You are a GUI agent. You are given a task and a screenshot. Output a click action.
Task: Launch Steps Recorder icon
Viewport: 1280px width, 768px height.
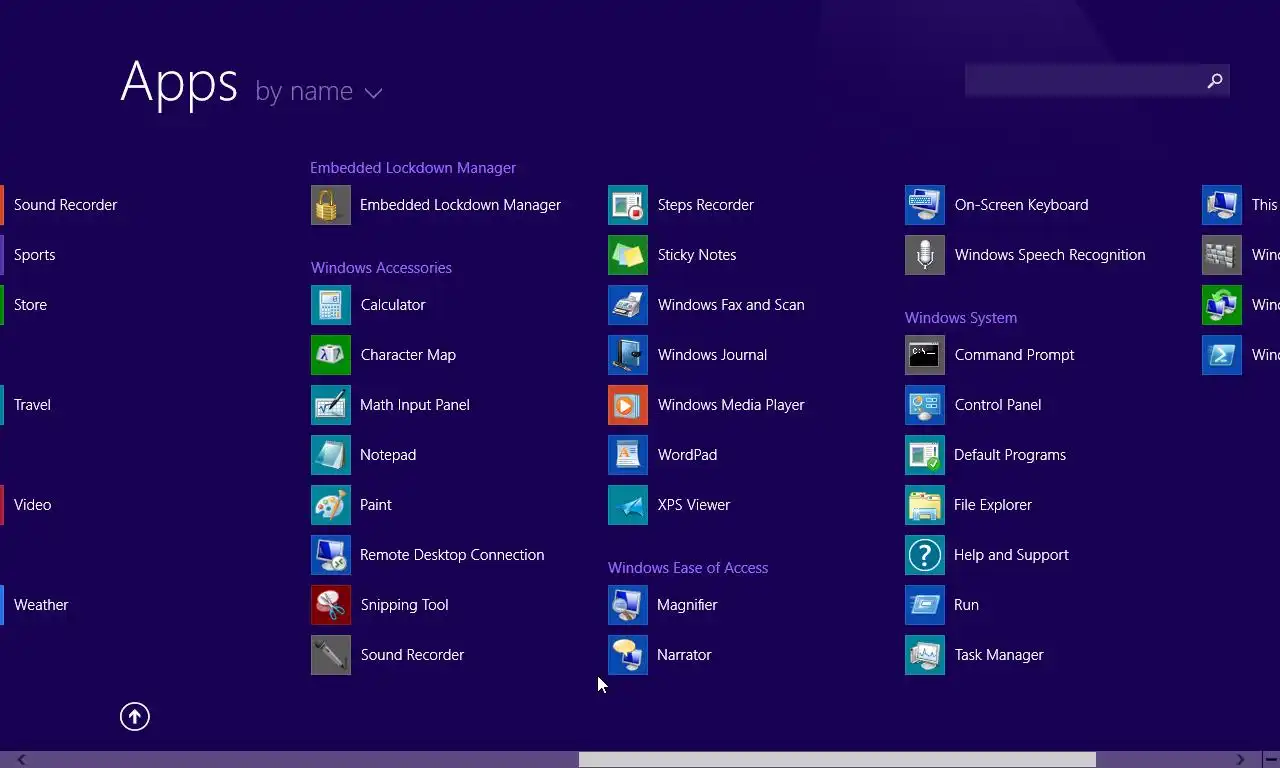coord(628,205)
